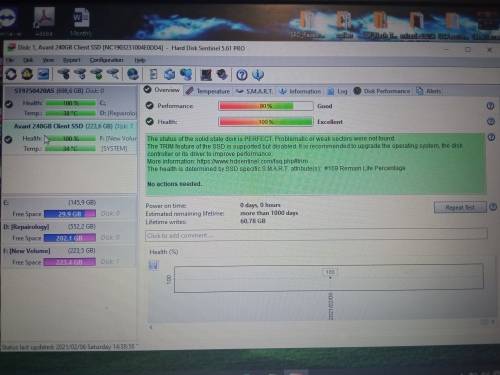The height and width of the screenshot is (375, 500).
Task: Select the F: [New Volume] partition
Action: 69,257
